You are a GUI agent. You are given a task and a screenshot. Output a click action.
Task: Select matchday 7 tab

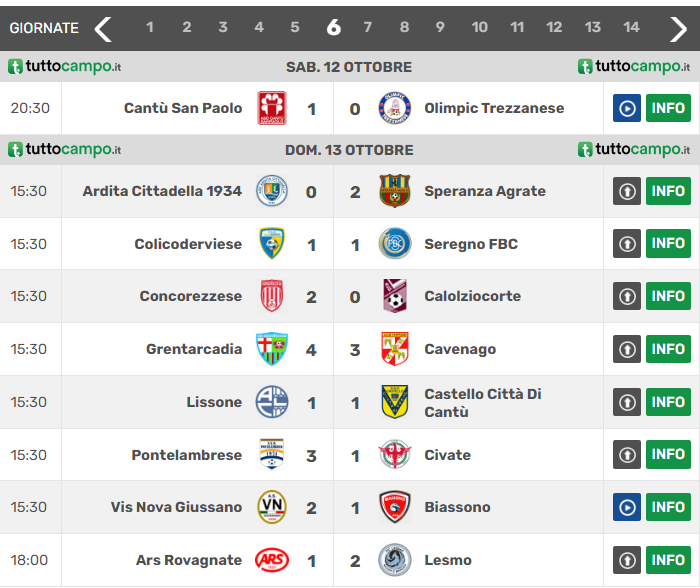pos(367,28)
